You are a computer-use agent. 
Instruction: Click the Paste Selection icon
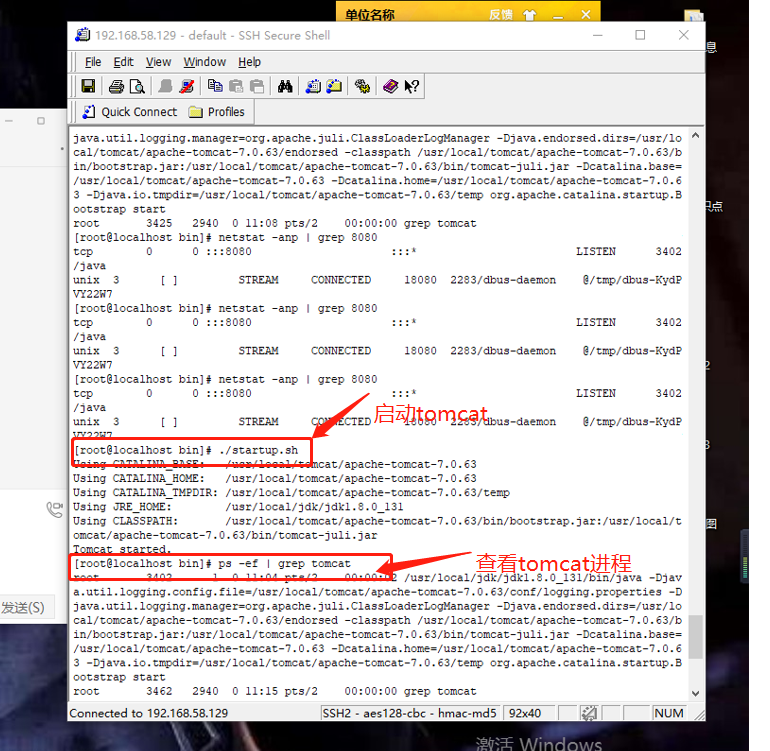tap(257, 87)
